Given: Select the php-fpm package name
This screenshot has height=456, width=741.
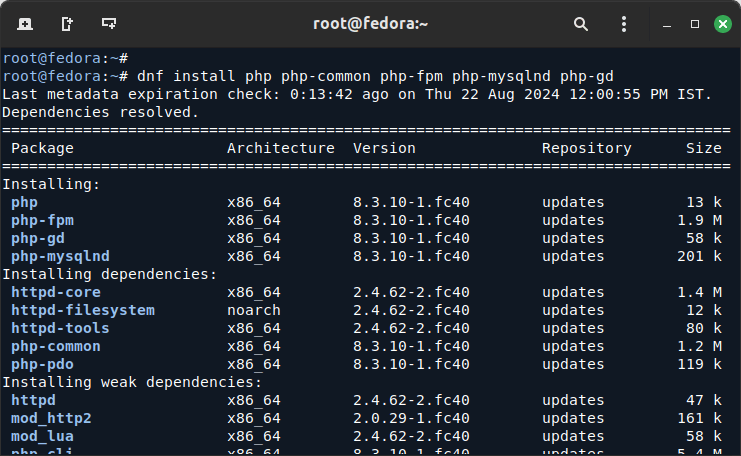Looking at the screenshot, I should pos(43,220).
